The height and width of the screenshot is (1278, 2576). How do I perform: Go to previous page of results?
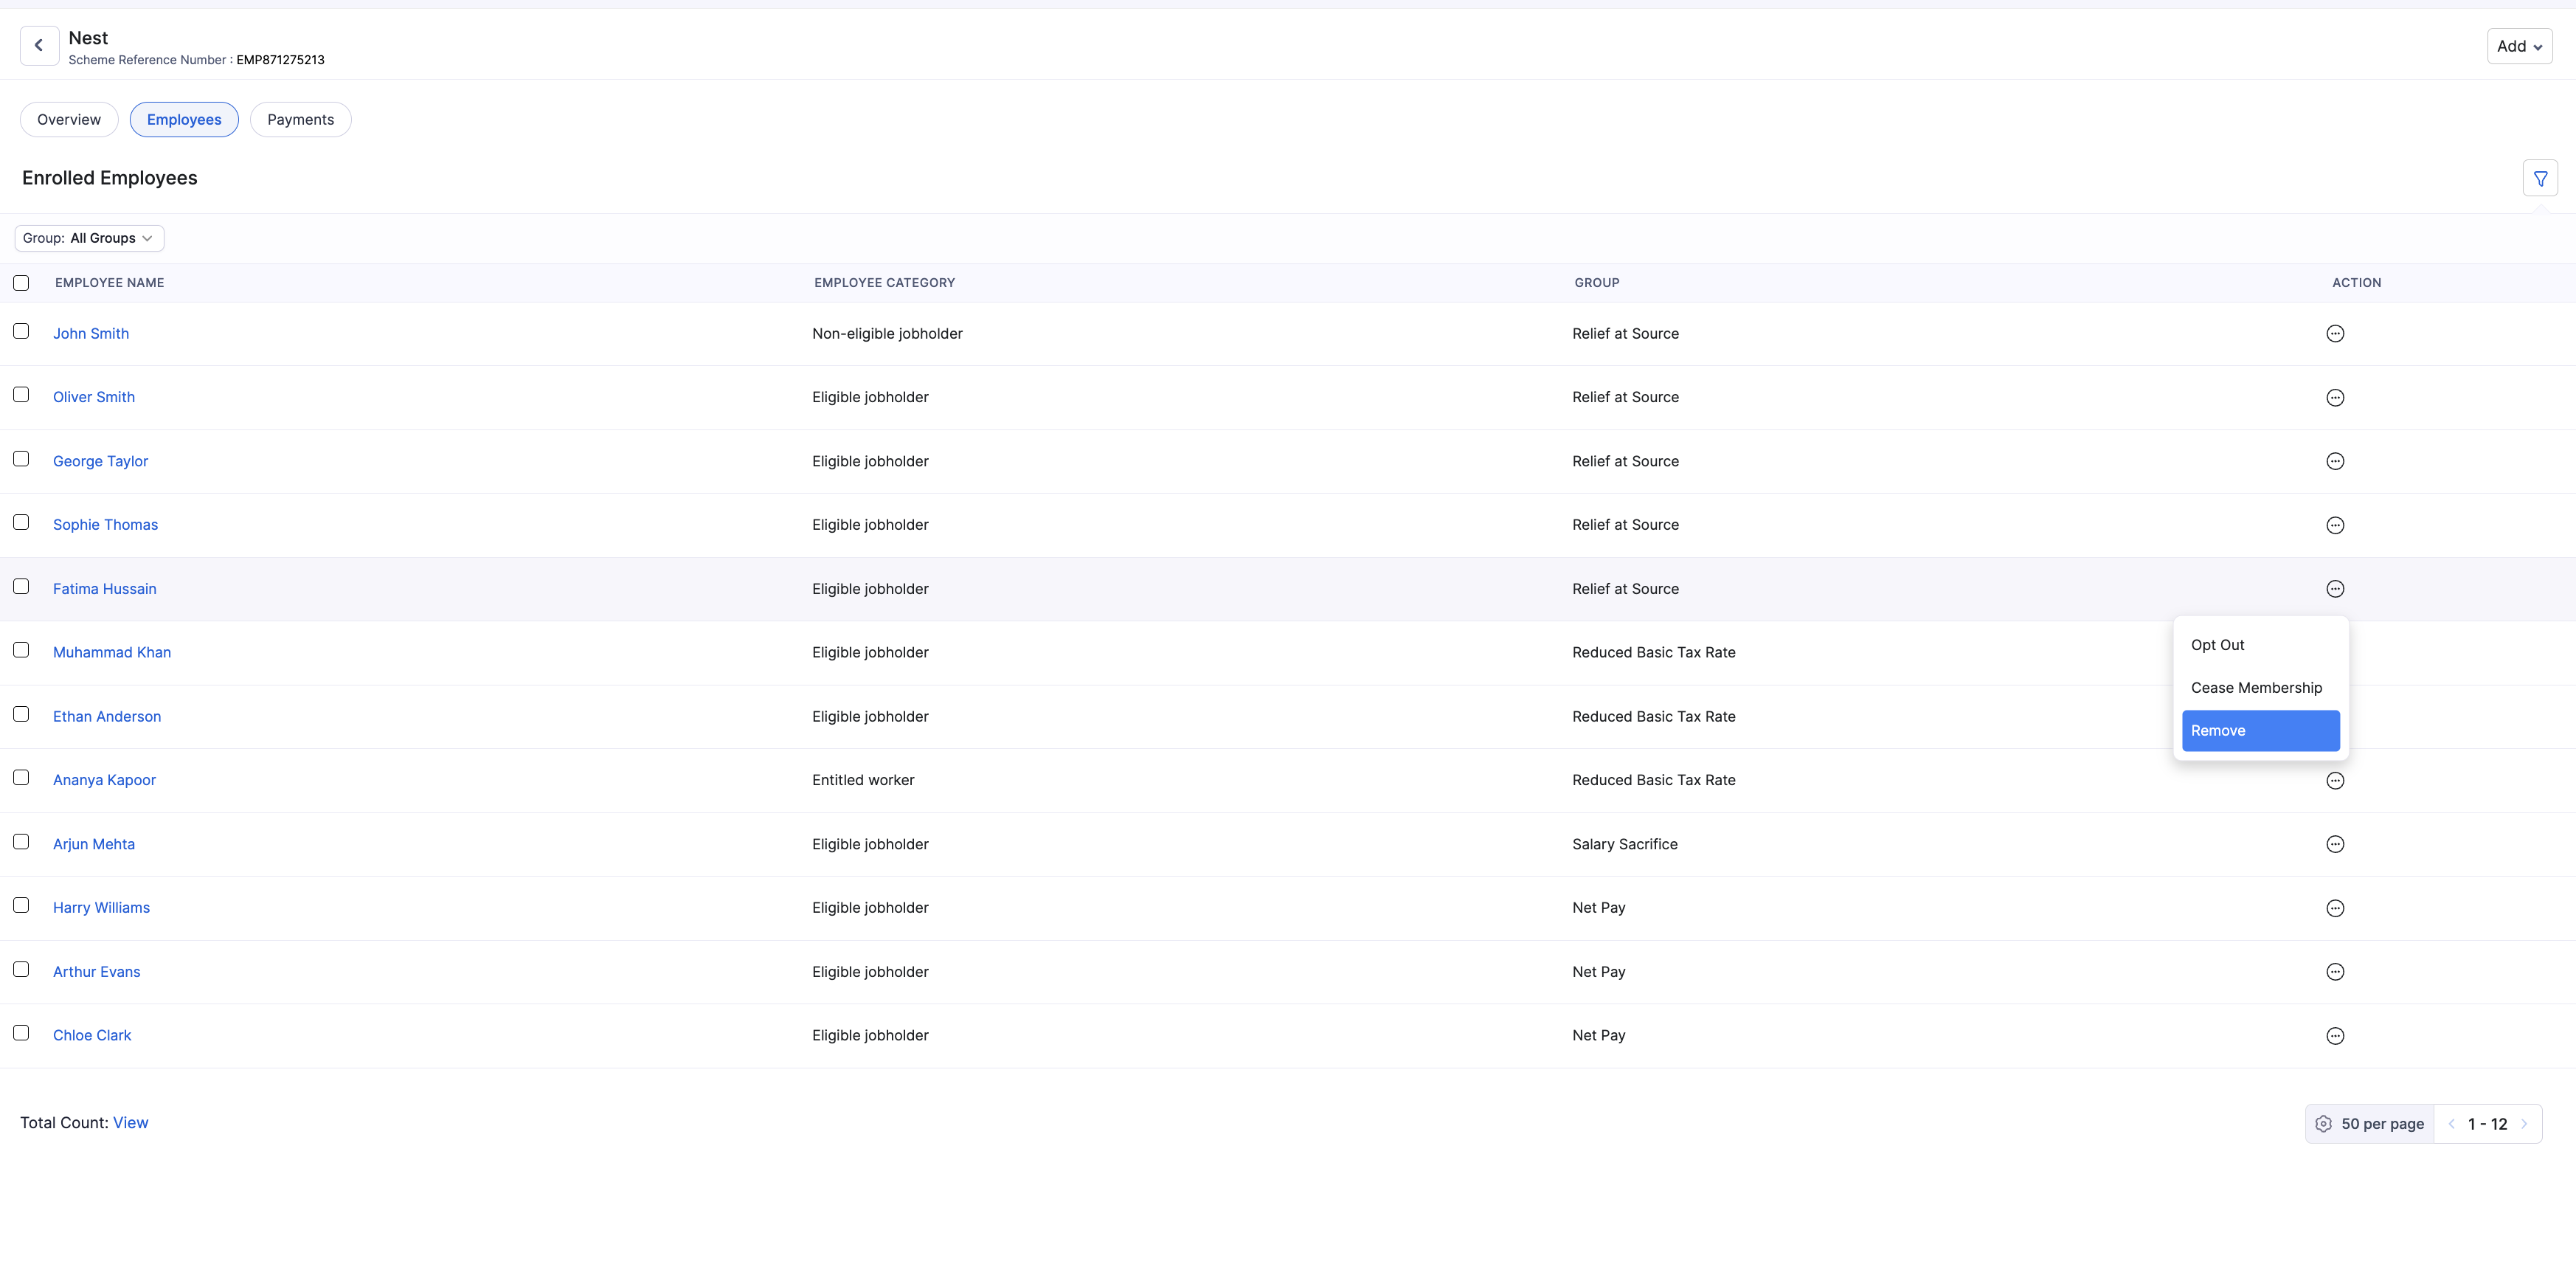(2451, 1124)
